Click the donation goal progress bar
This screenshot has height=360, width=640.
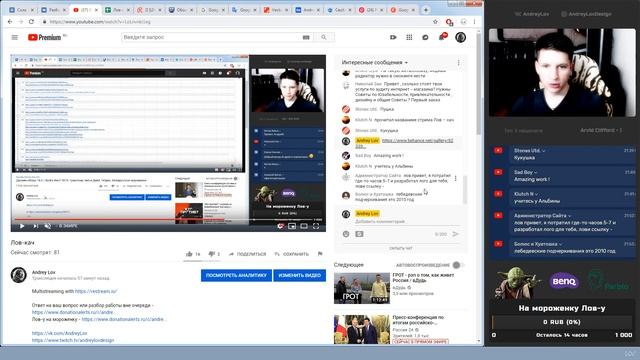pos(562,322)
